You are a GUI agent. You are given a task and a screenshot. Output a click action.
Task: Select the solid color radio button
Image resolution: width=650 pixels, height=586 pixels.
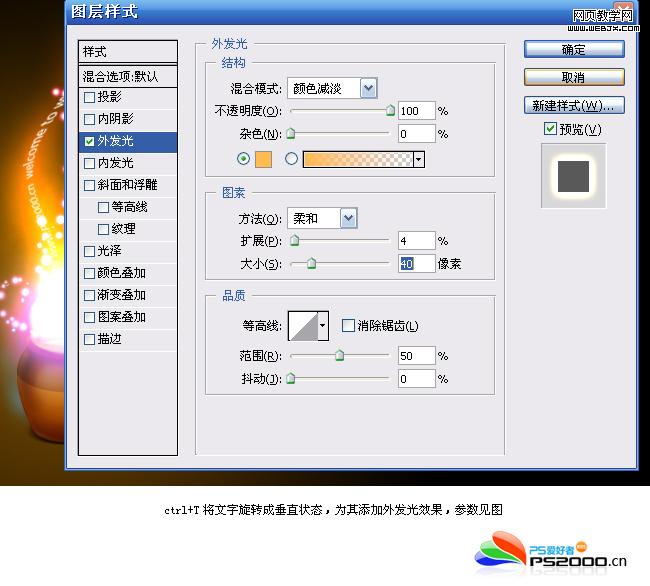pos(243,159)
